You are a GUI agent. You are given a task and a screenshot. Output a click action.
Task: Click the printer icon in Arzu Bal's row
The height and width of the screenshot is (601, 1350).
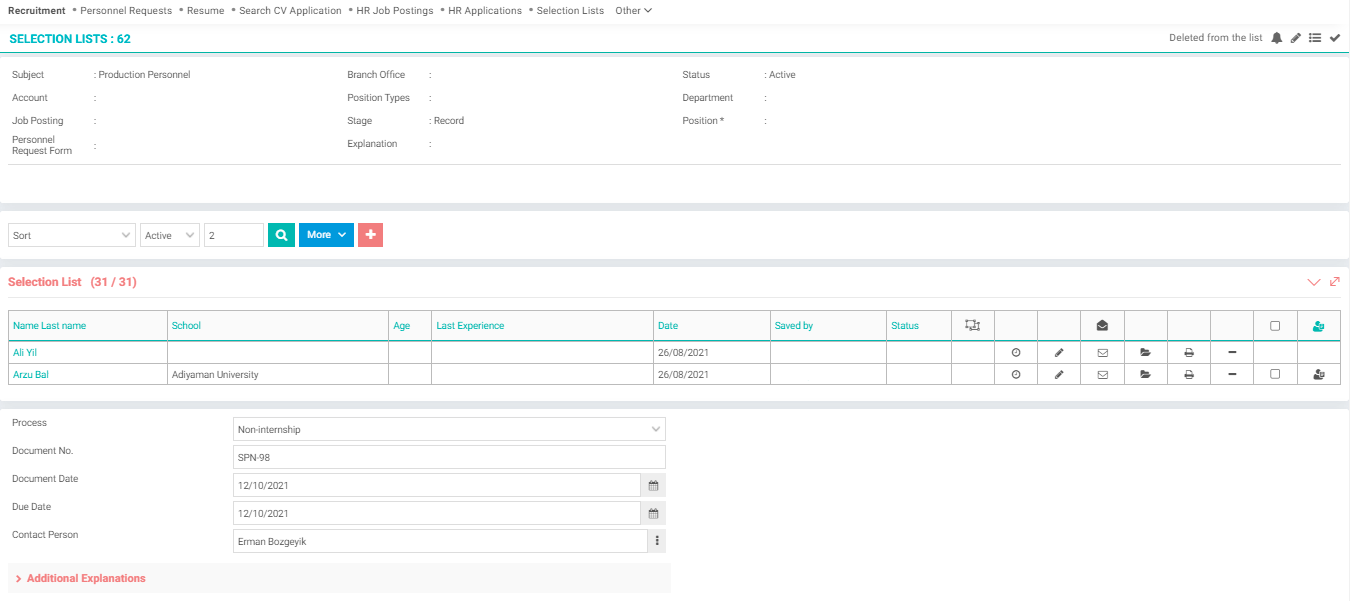[x=1189, y=374]
